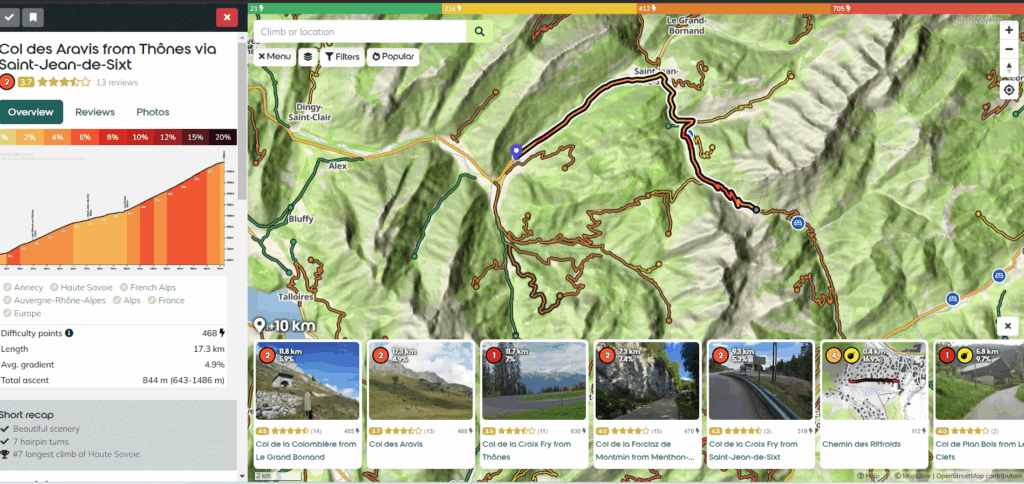
Task: Close the climb cards strip
Action: pyautogui.click(x=1008, y=326)
